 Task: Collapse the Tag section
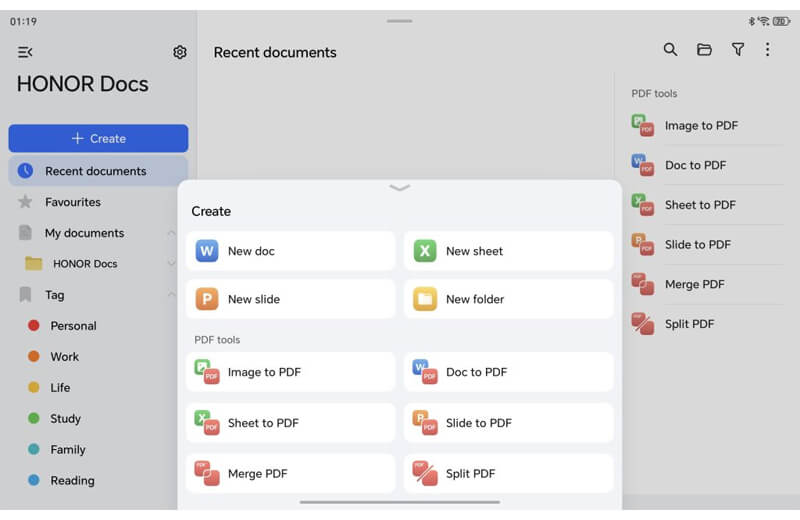(171, 295)
